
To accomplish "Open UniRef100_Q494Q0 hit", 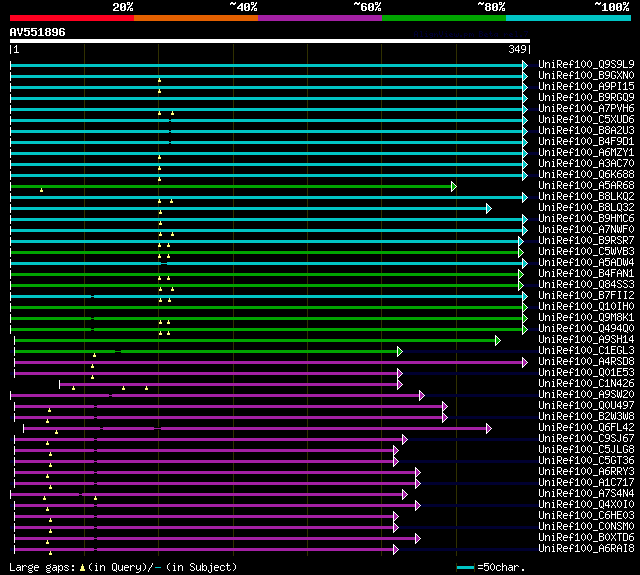I will [586, 329].
